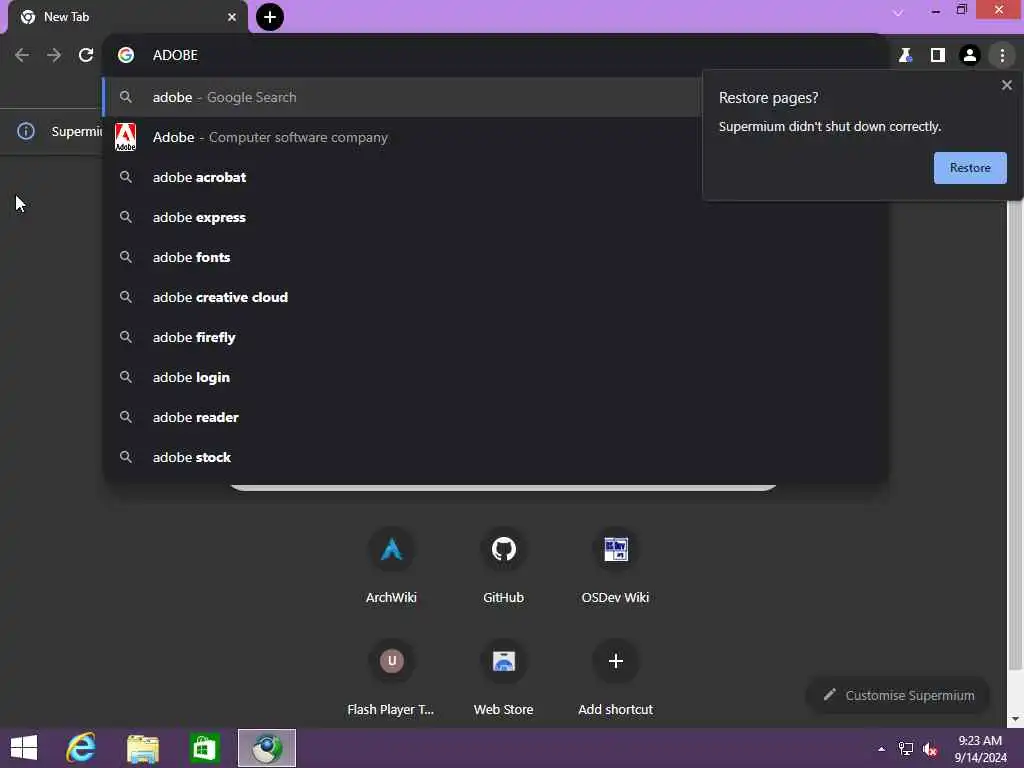Click the info icon beside Supermium infobar
Image resolution: width=1024 pixels, height=768 pixels.
(25, 131)
